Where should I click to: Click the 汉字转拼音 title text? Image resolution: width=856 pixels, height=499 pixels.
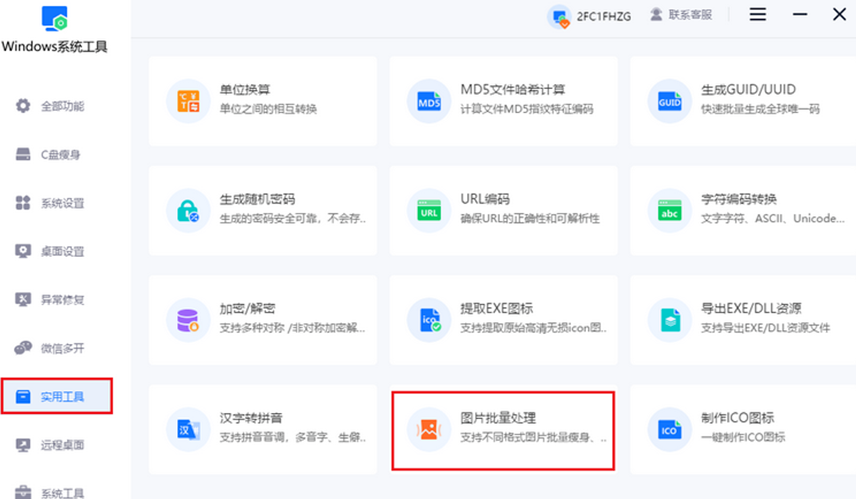click(251, 418)
